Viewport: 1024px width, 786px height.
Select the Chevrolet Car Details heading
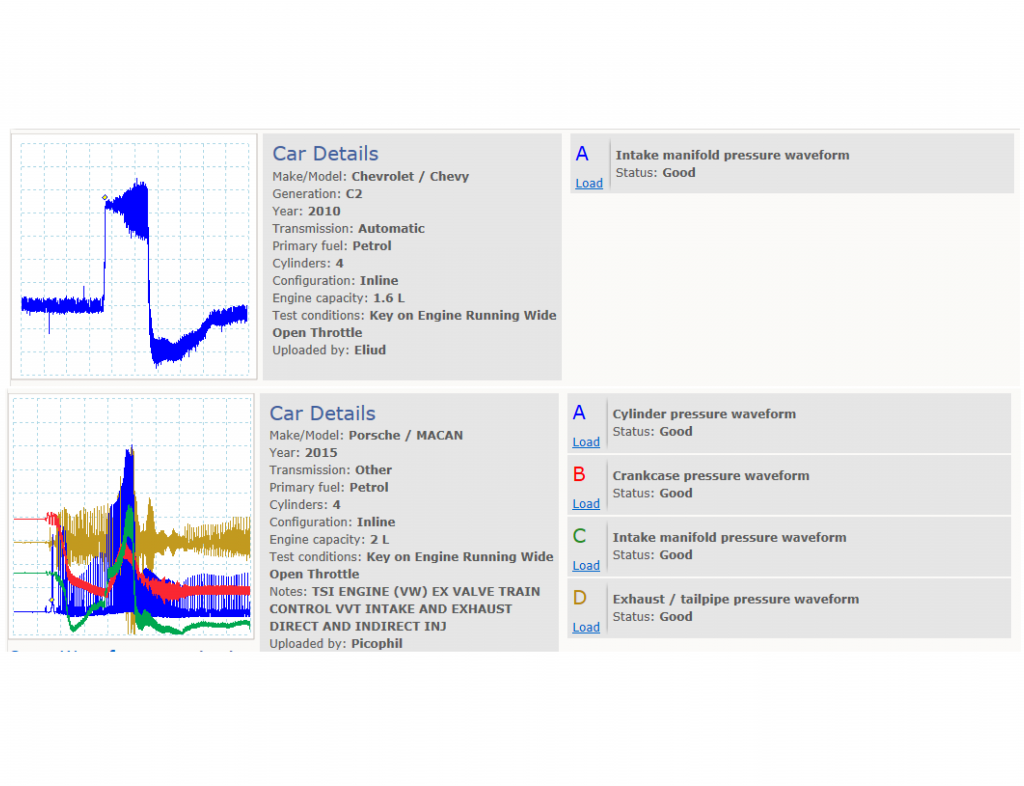pyautogui.click(x=325, y=153)
